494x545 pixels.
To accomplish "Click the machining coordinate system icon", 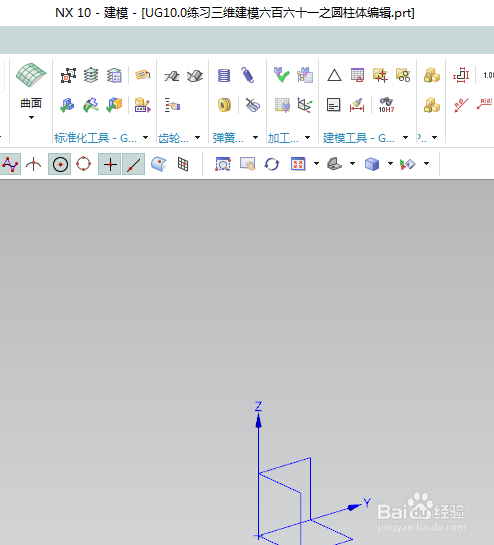I will 305,105.
